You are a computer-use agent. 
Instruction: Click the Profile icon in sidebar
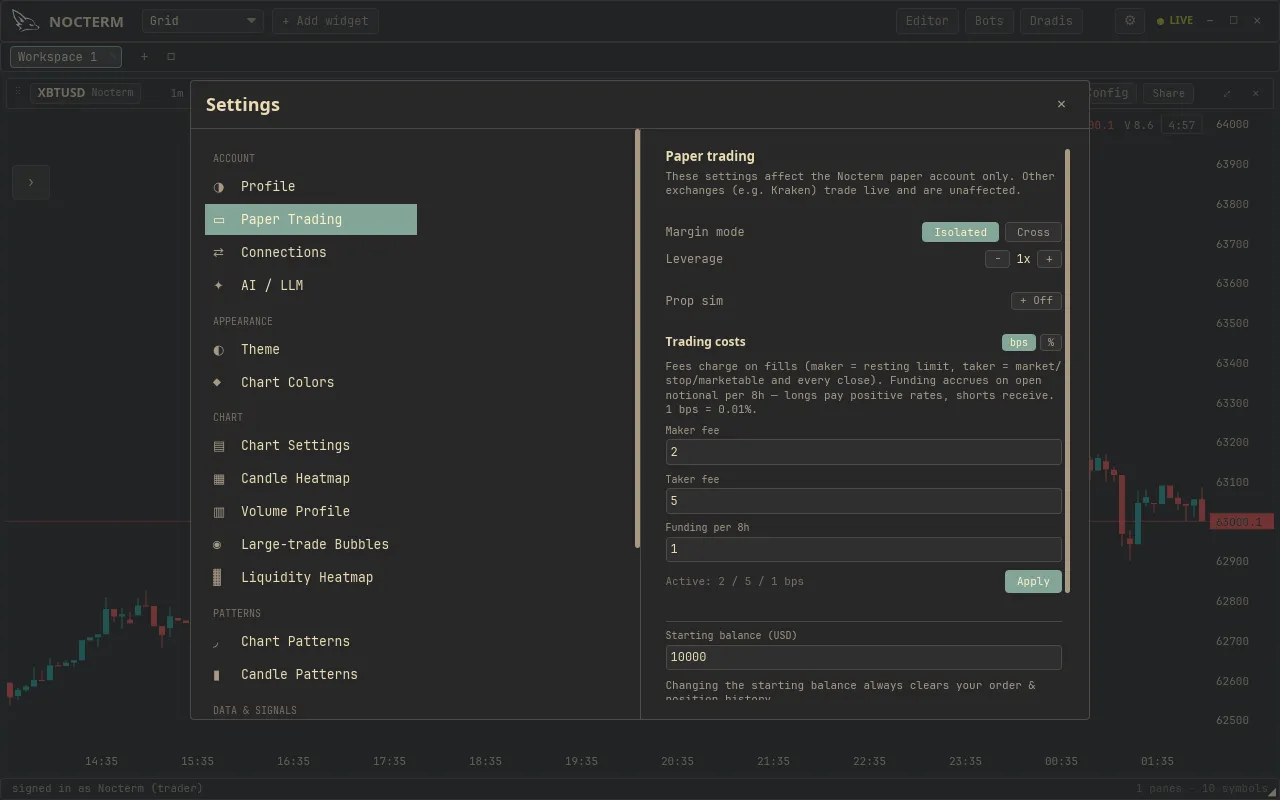coord(219,187)
